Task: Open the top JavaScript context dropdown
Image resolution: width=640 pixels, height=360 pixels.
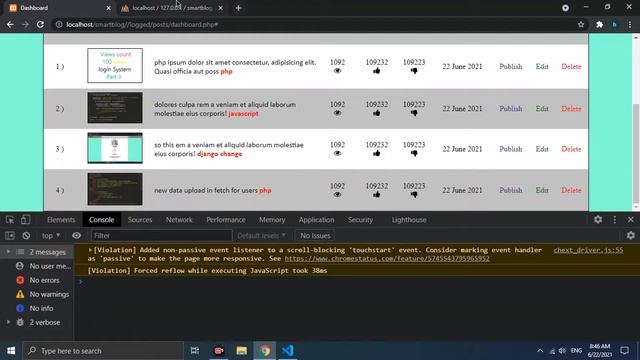Action: [51, 236]
